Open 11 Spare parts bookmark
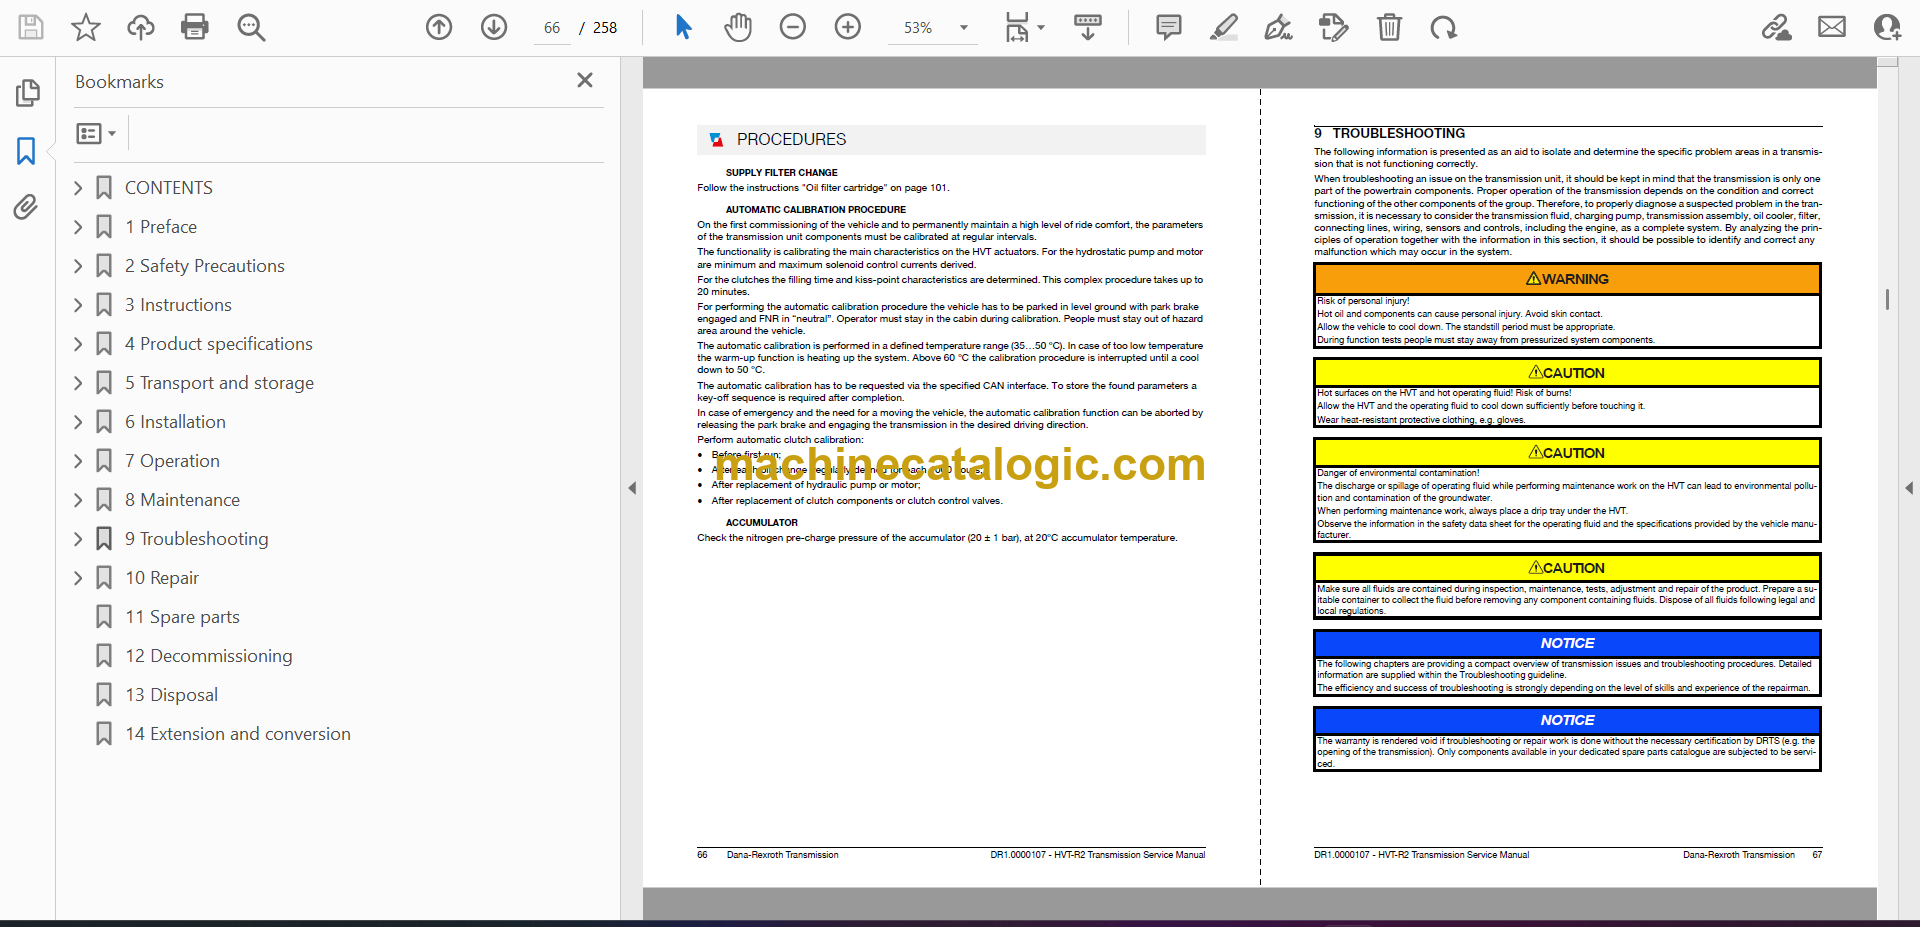 tap(182, 617)
